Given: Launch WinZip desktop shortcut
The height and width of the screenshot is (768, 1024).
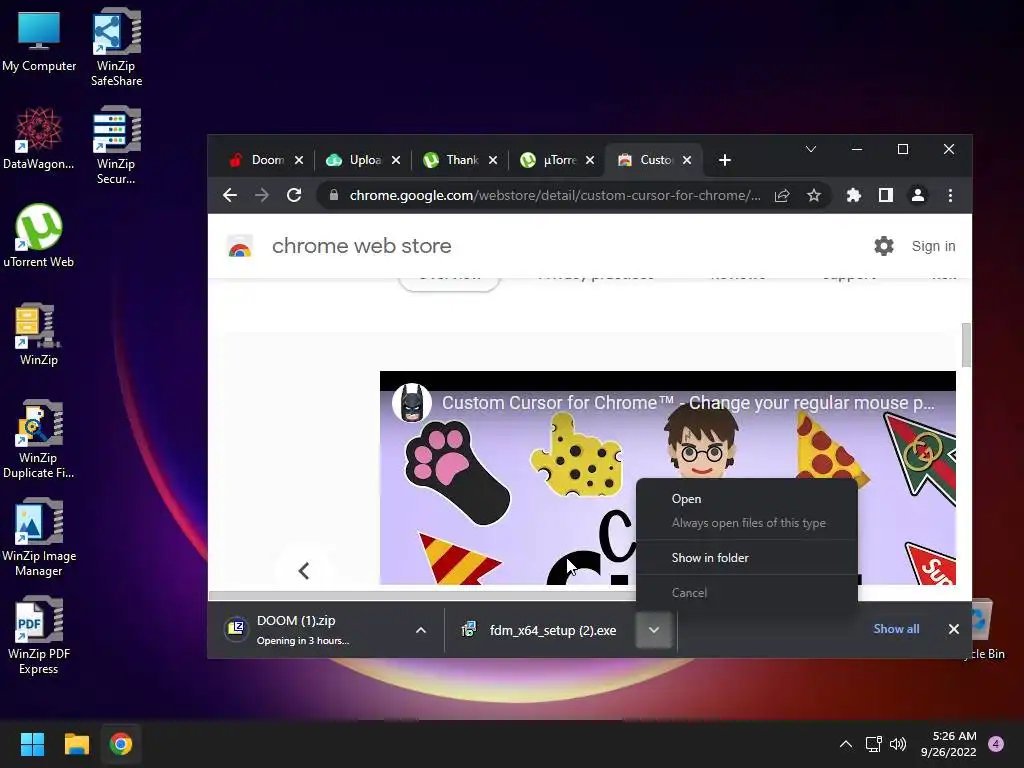Looking at the screenshot, I should [39, 334].
